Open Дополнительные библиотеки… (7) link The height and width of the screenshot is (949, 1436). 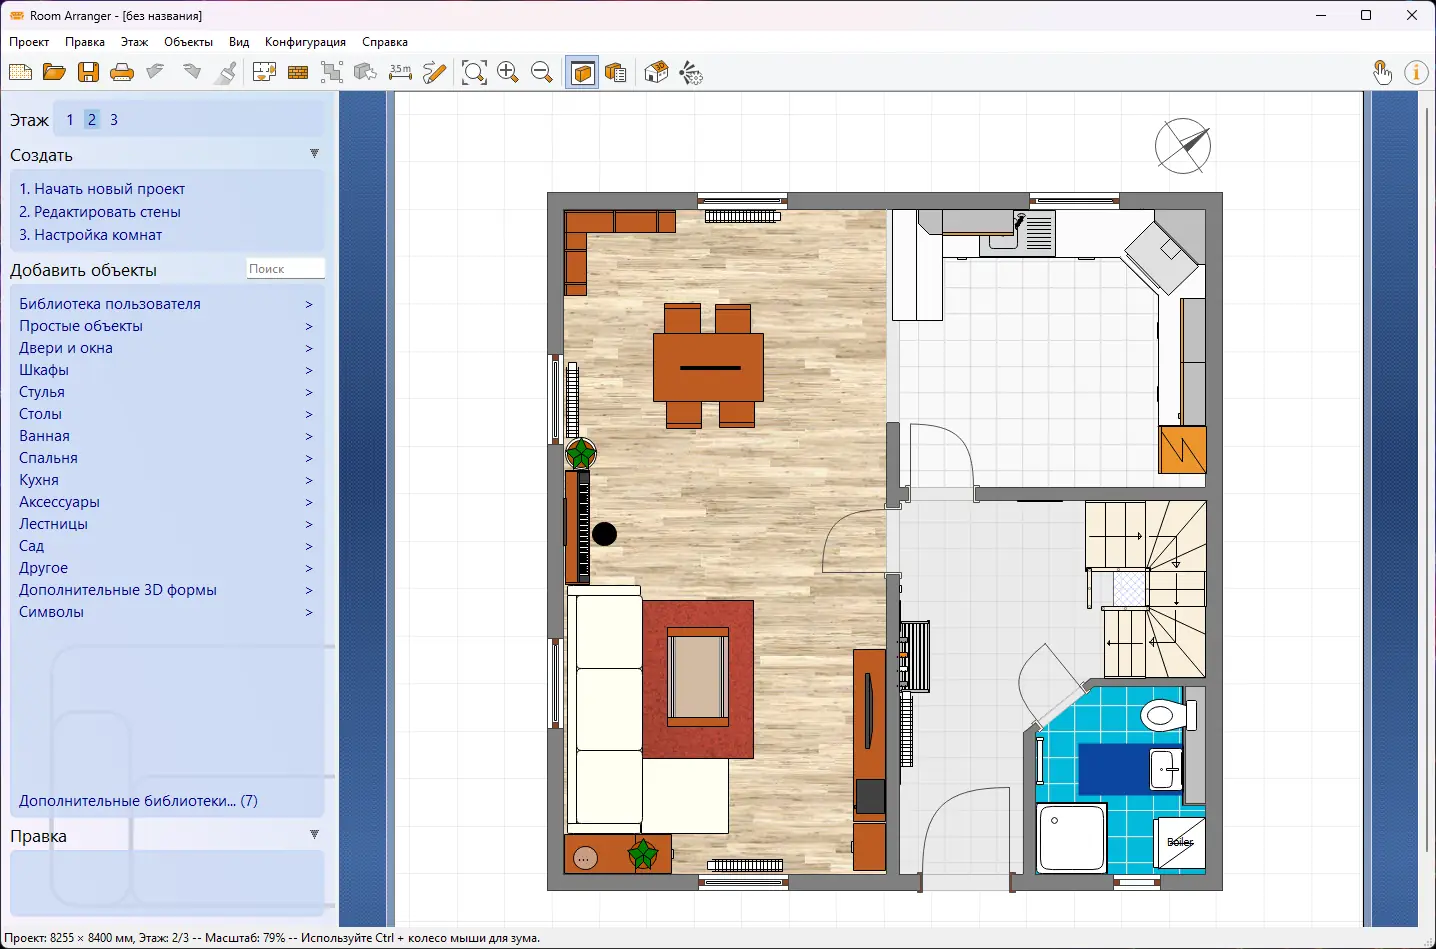click(x=138, y=801)
